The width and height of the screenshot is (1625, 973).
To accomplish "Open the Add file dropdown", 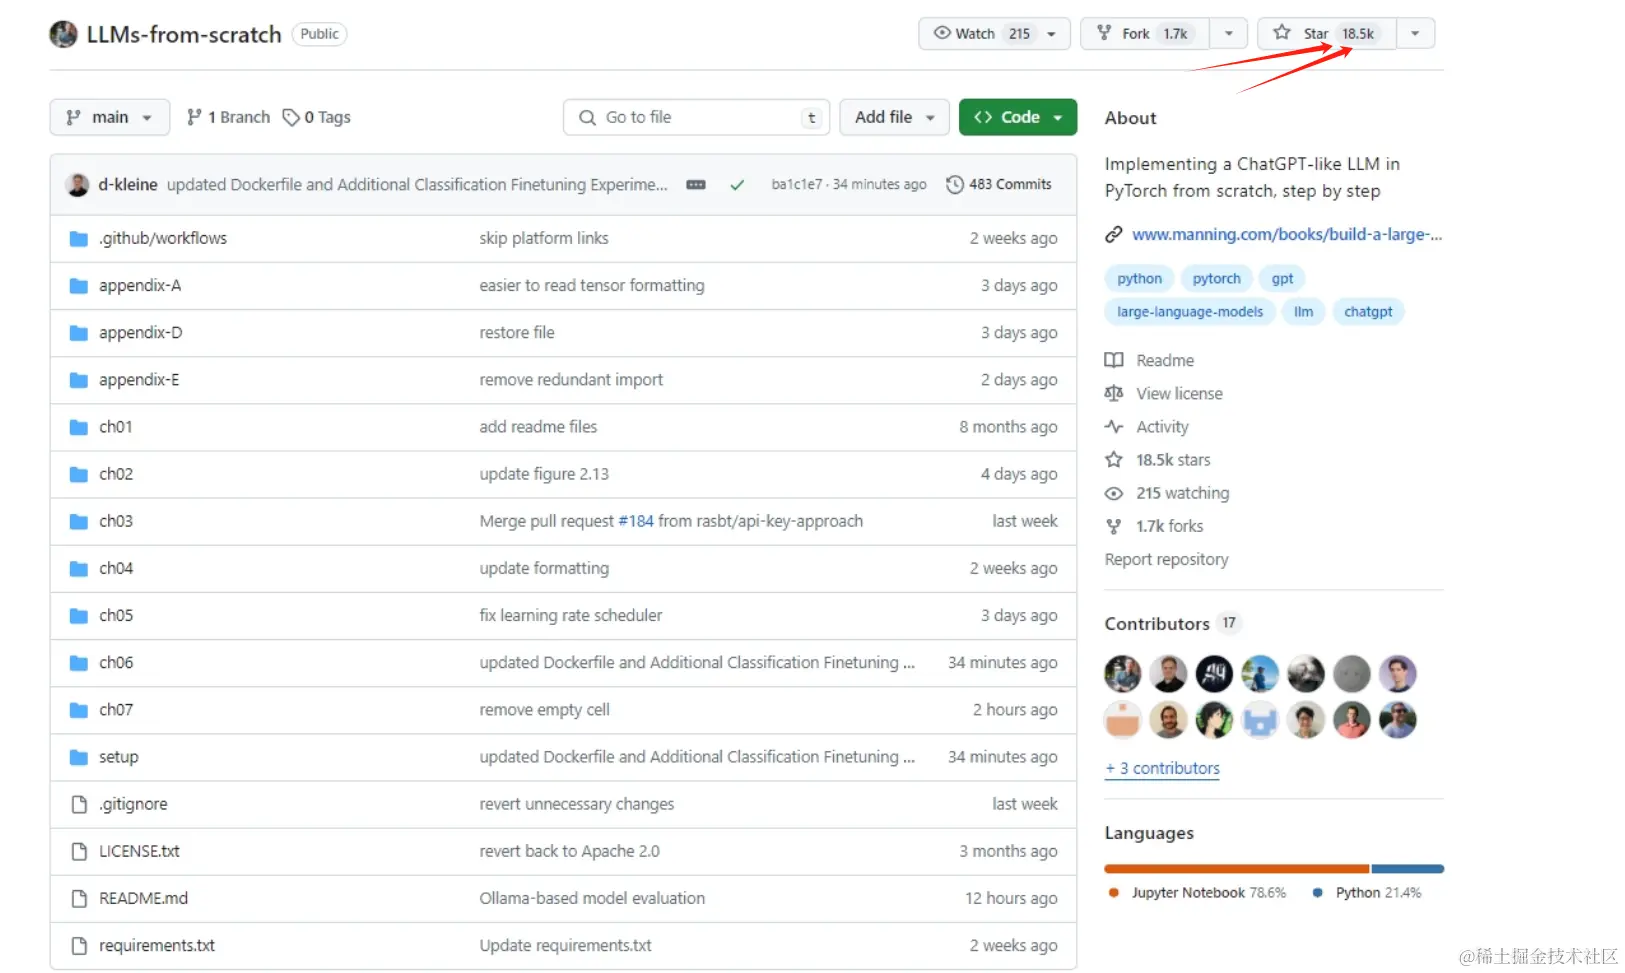I will pos(894,117).
